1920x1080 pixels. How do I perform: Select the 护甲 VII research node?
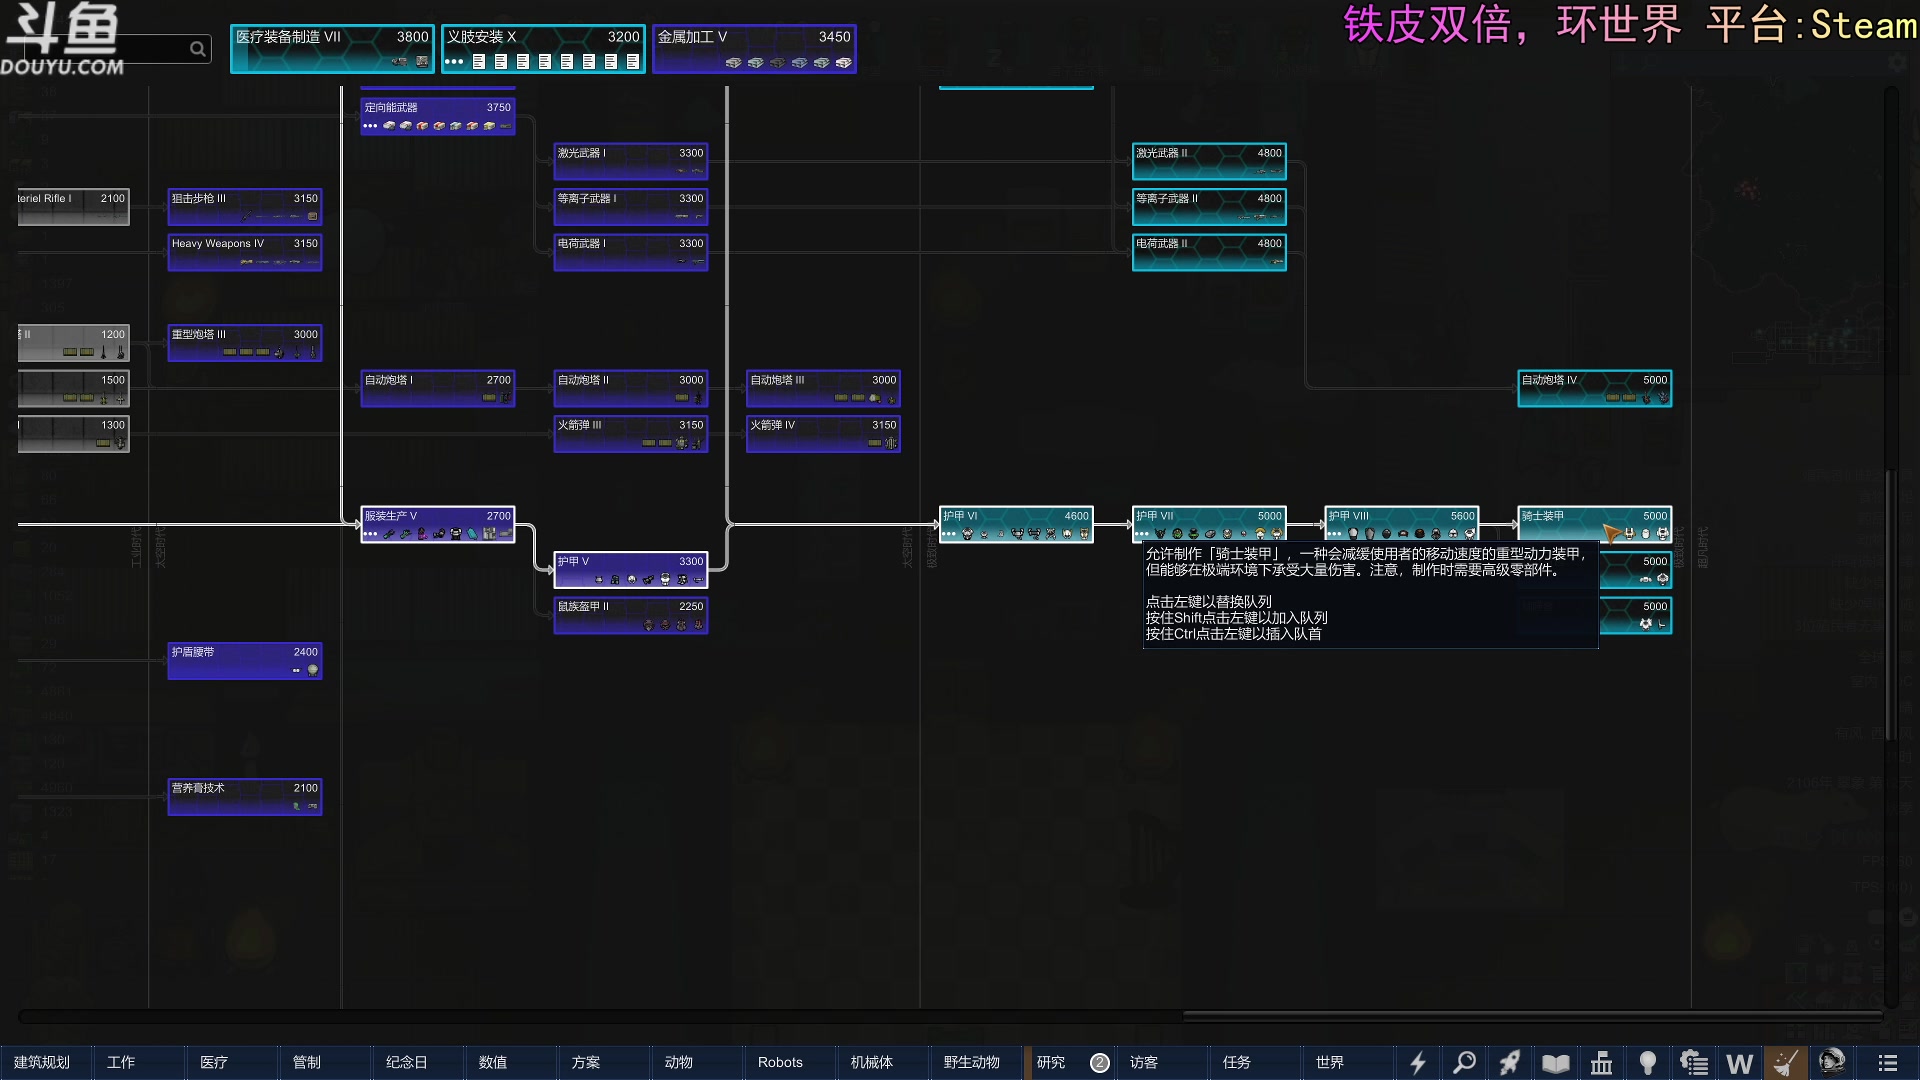[x=1209, y=524]
